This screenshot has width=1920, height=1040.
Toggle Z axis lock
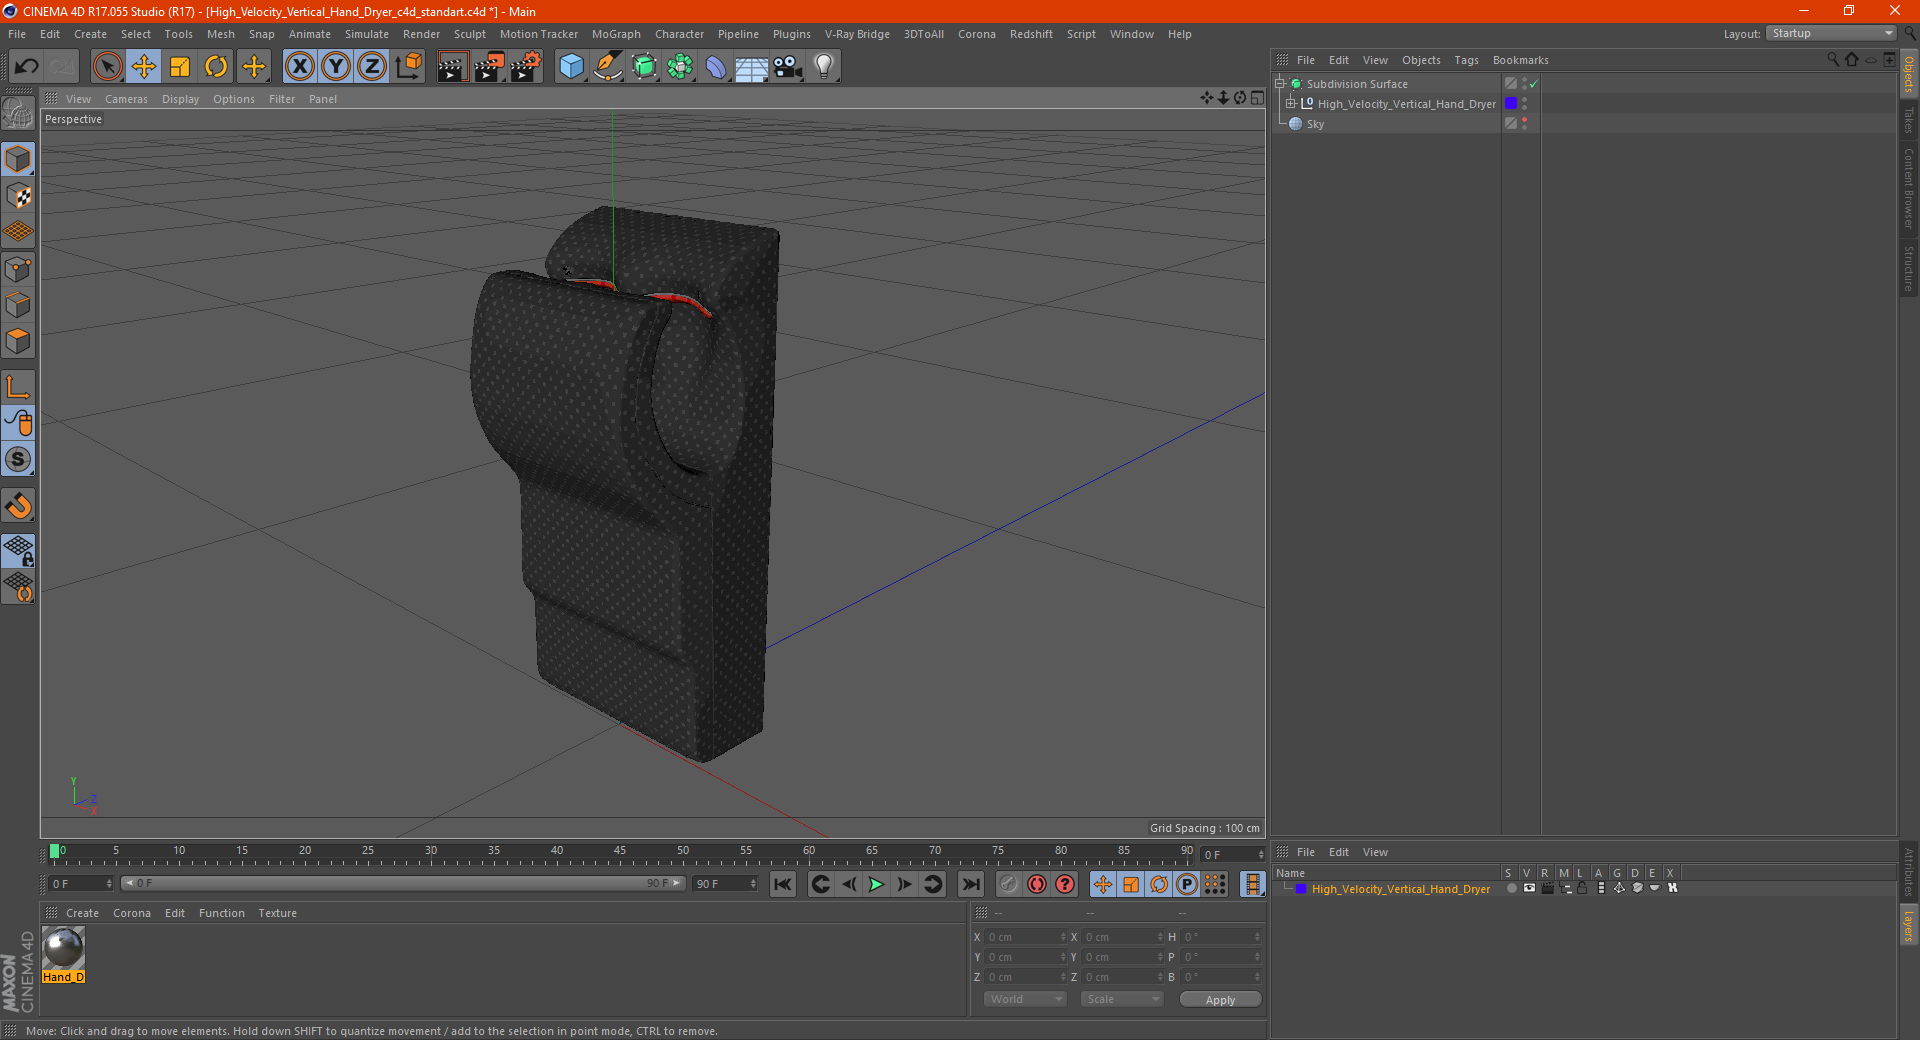pos(372,67)
